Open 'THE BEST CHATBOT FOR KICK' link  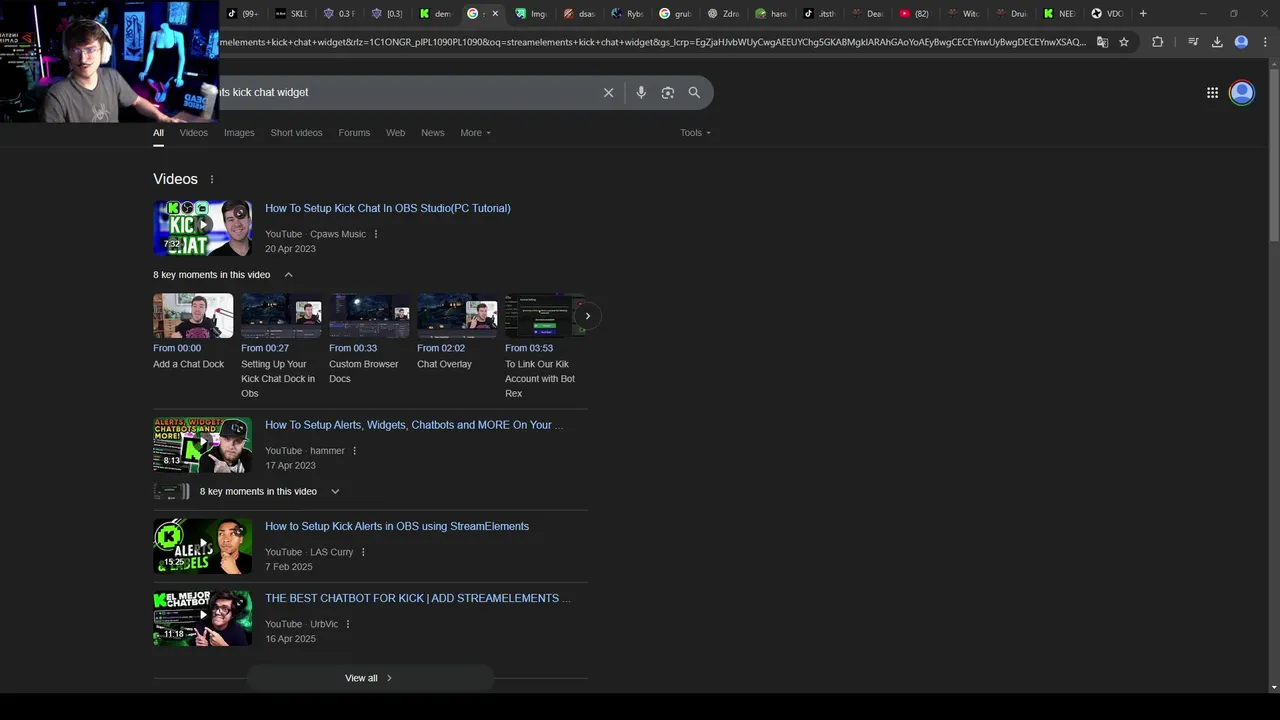(418, 598)
